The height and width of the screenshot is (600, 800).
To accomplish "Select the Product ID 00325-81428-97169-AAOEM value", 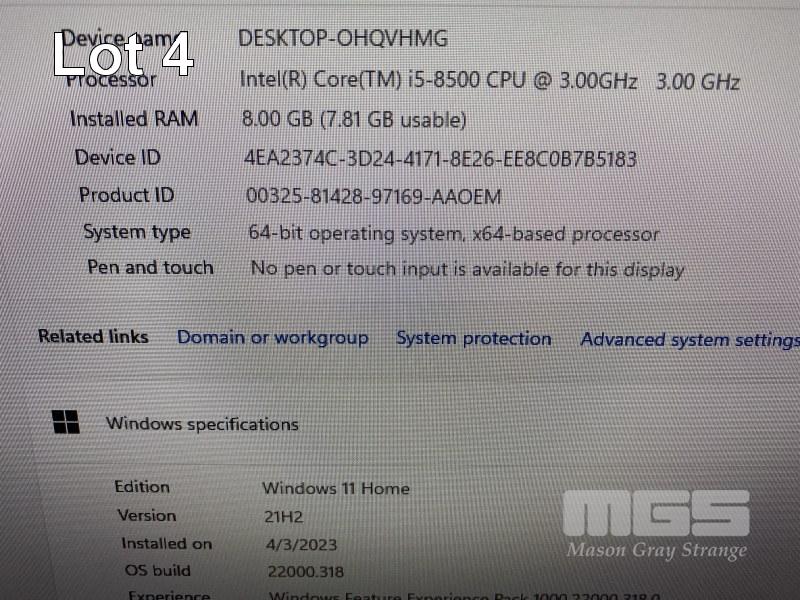I will (x=373, y=196).
